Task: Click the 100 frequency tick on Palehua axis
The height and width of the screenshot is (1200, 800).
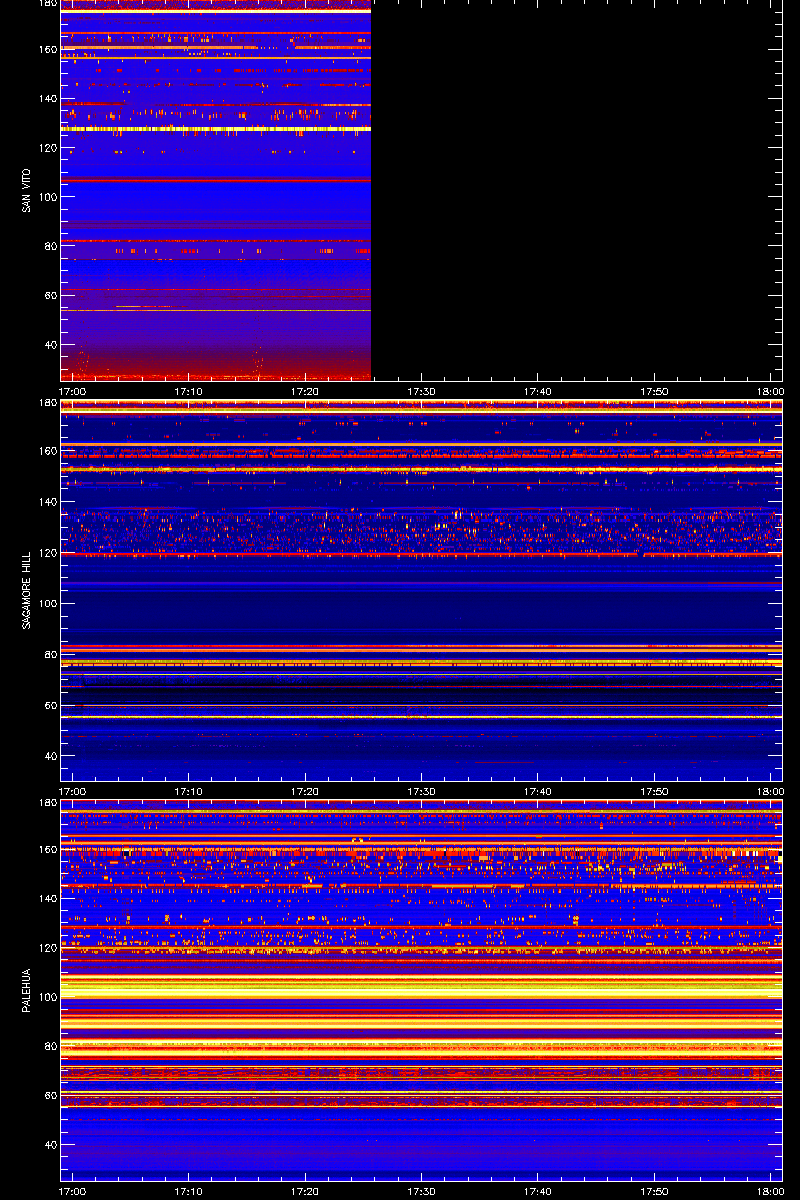Action: click(47, 997)
